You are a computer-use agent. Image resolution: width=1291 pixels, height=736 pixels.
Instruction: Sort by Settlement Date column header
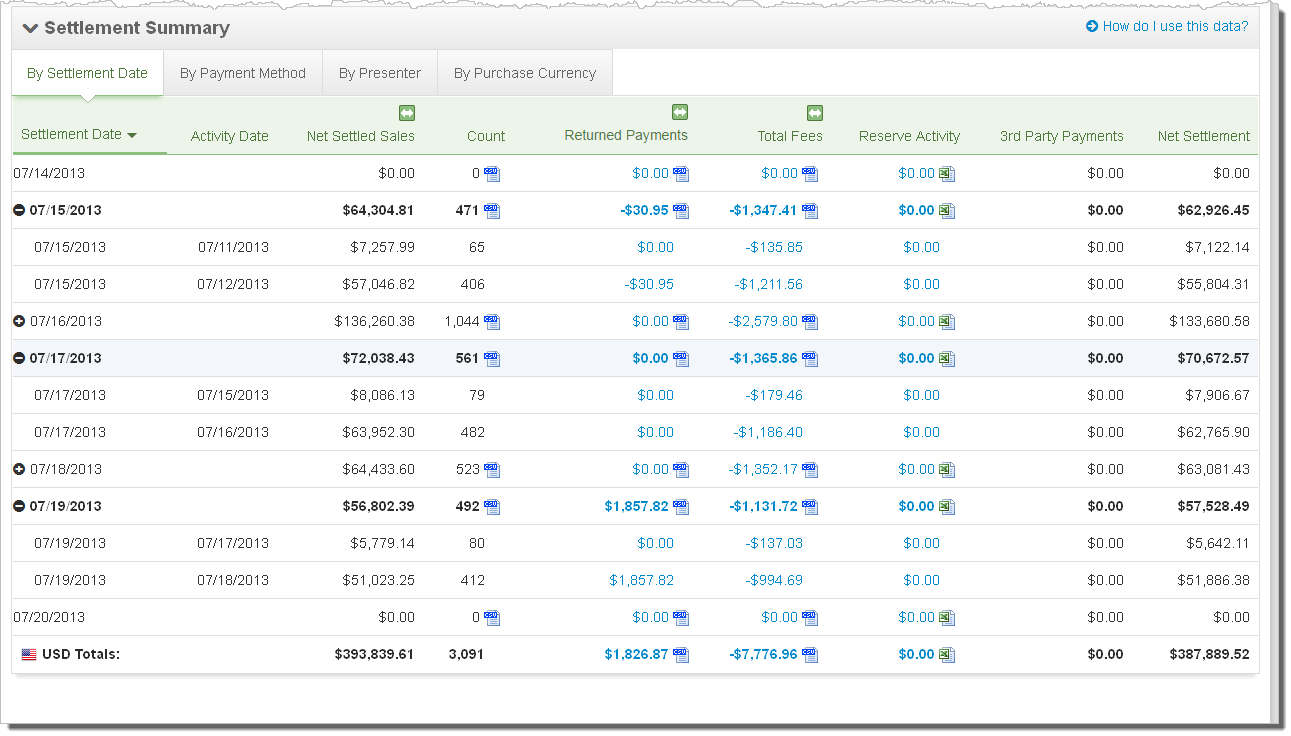[x=79, y=134]
